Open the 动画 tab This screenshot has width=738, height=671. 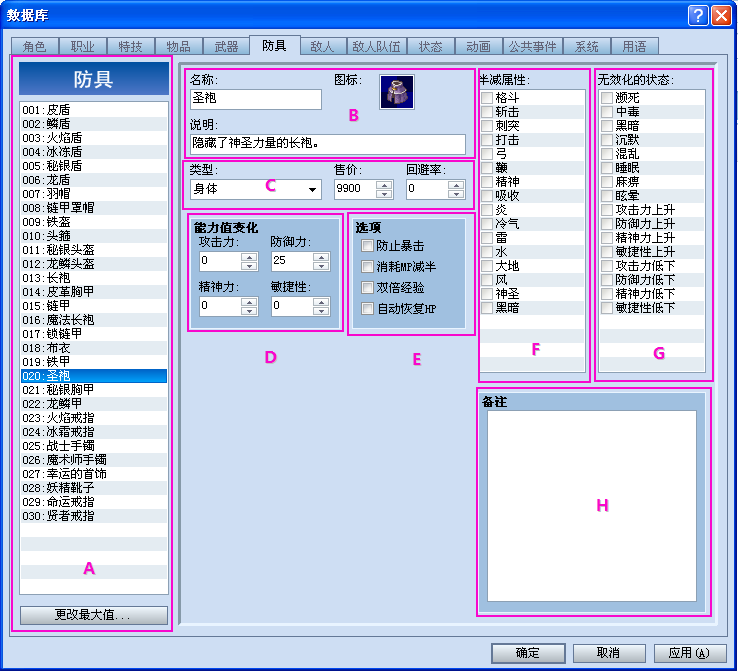479,47
